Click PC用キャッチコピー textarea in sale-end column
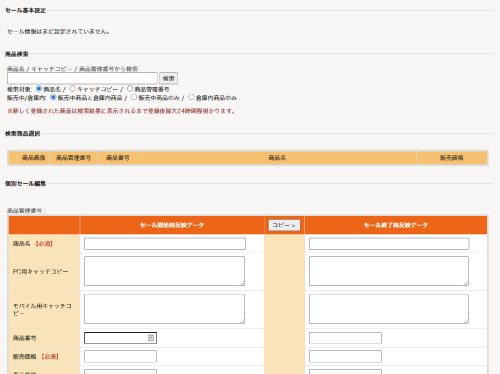The height and width of the screenshot is (374, 500). (389, 271)
